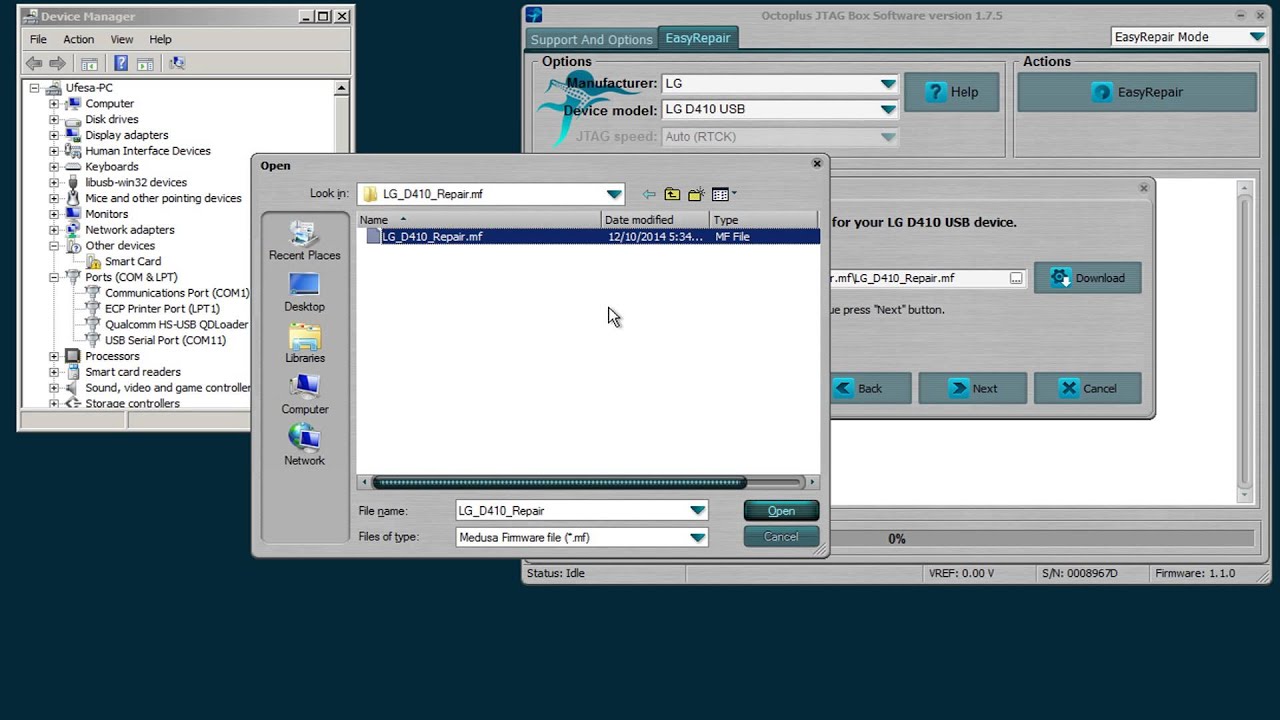1280x720 pixels.
Task: Go to last folder visited in Open dialog
Action: click(x=649, y=194)
